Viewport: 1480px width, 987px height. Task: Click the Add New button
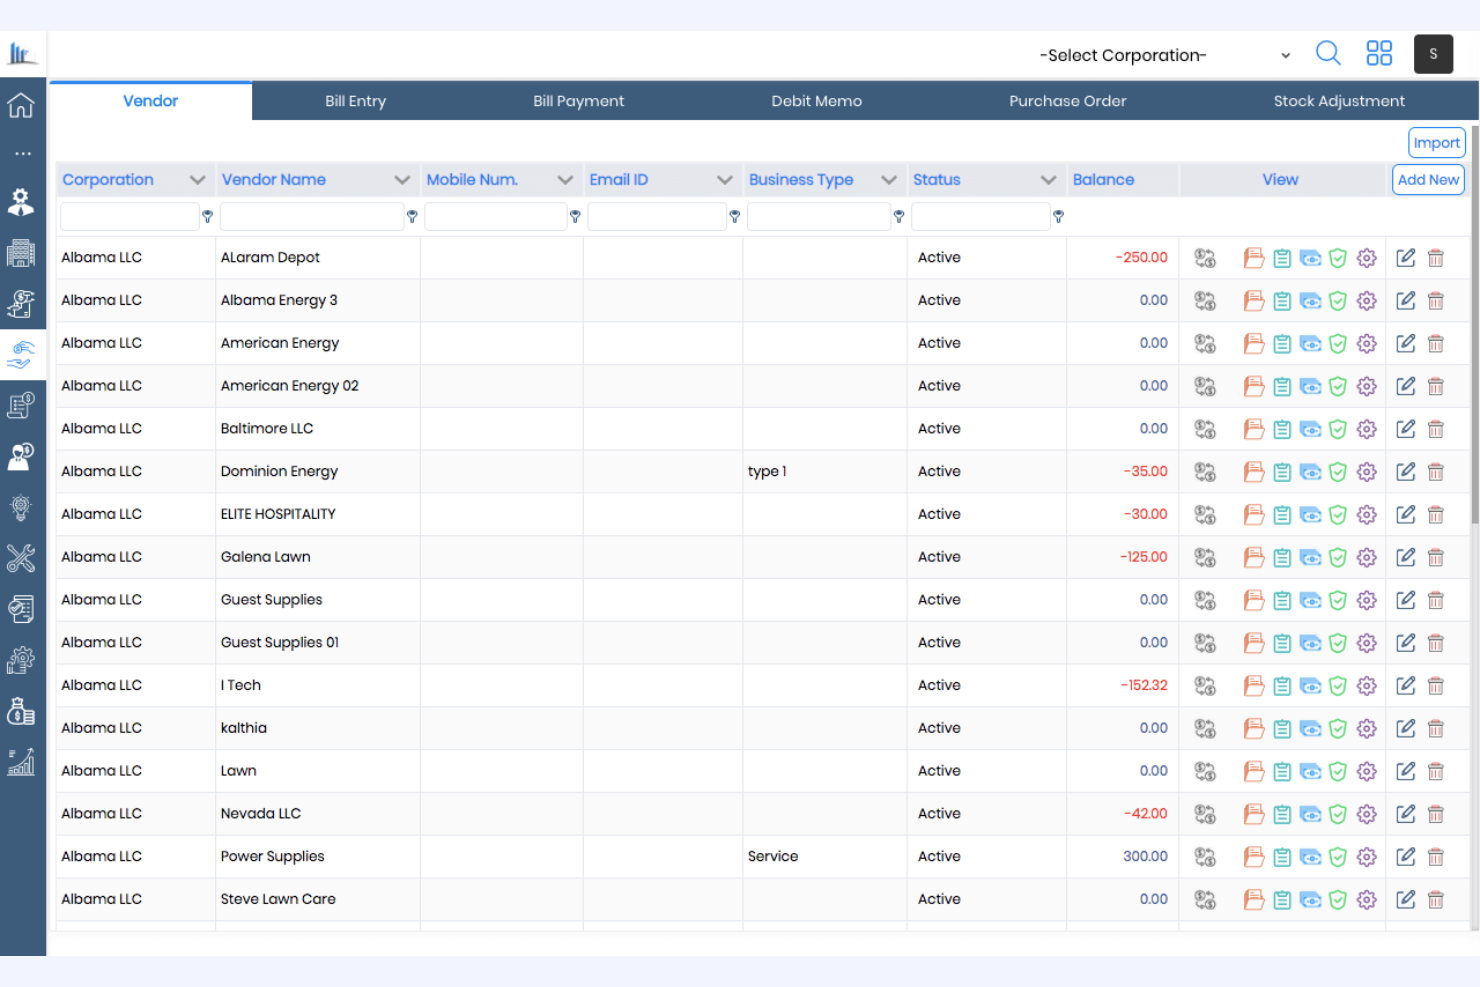click(1428, 179)
